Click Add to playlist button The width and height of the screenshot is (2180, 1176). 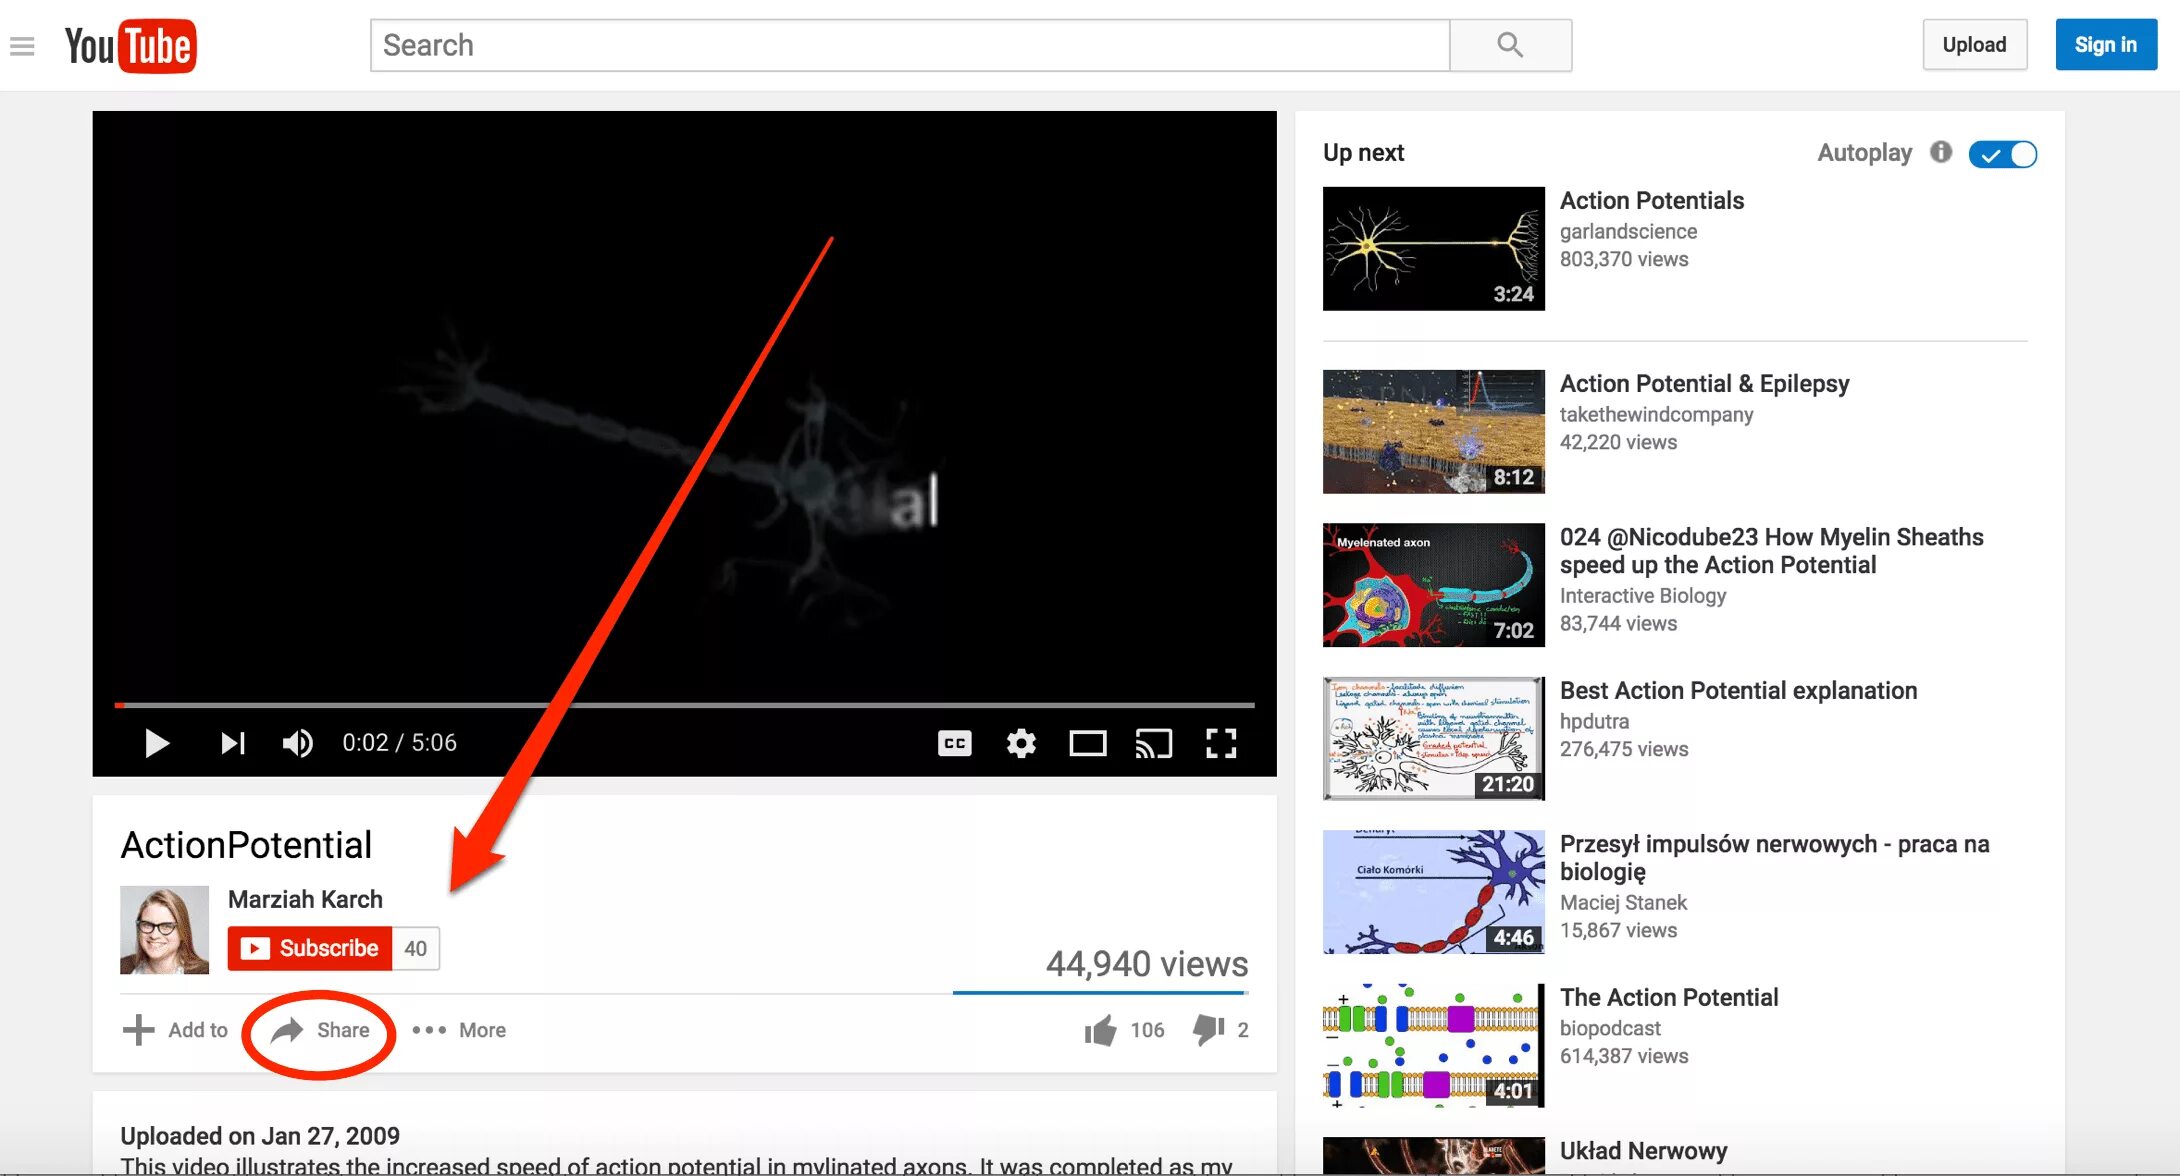tap(174, 1030)
